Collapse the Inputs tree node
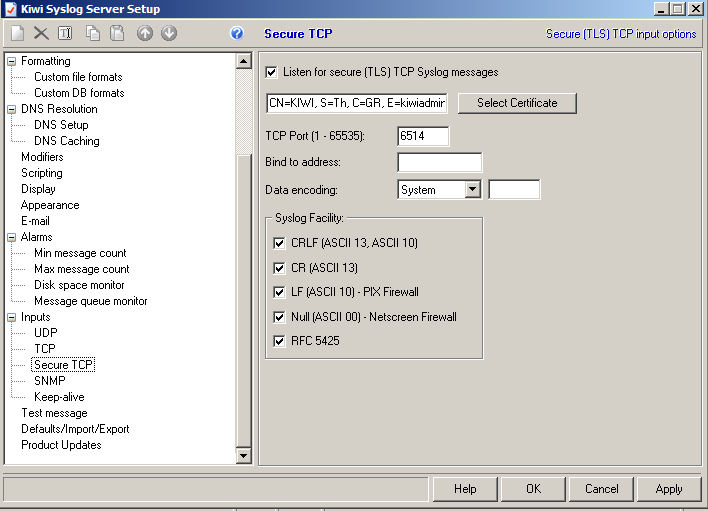This screenshot has width=708, height=511. pos(12,317)
